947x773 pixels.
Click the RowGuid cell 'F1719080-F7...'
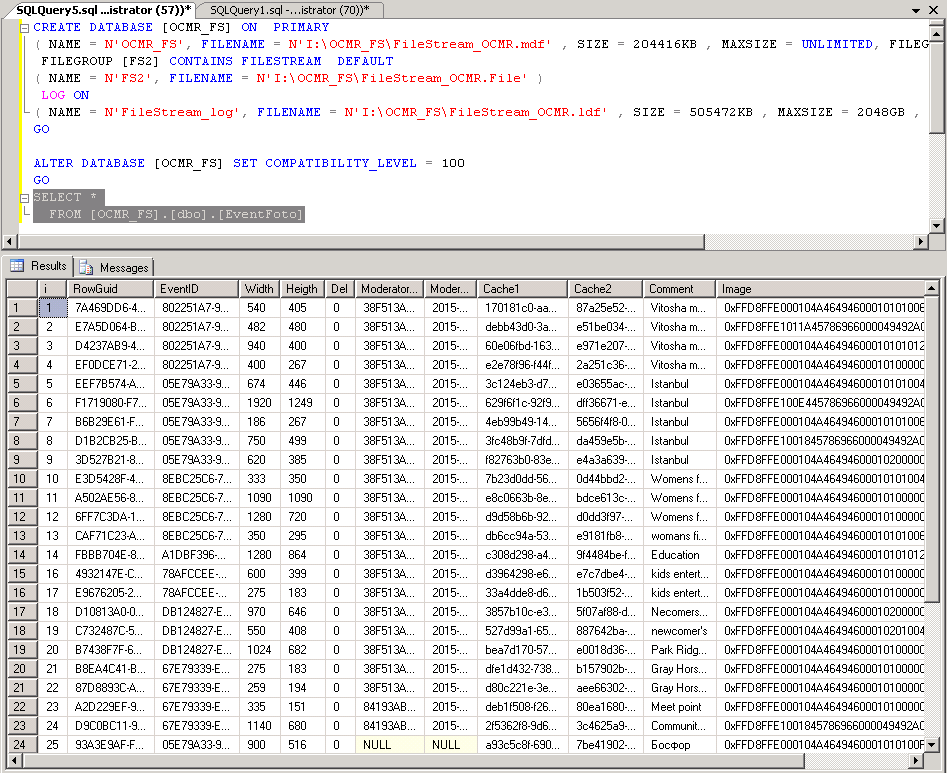coord(111,403)
